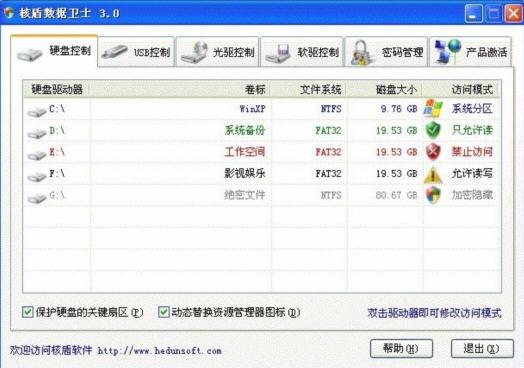Click the WinXP volume label
This screenshot has height=368, width=524.
click(x=252, y=109)
